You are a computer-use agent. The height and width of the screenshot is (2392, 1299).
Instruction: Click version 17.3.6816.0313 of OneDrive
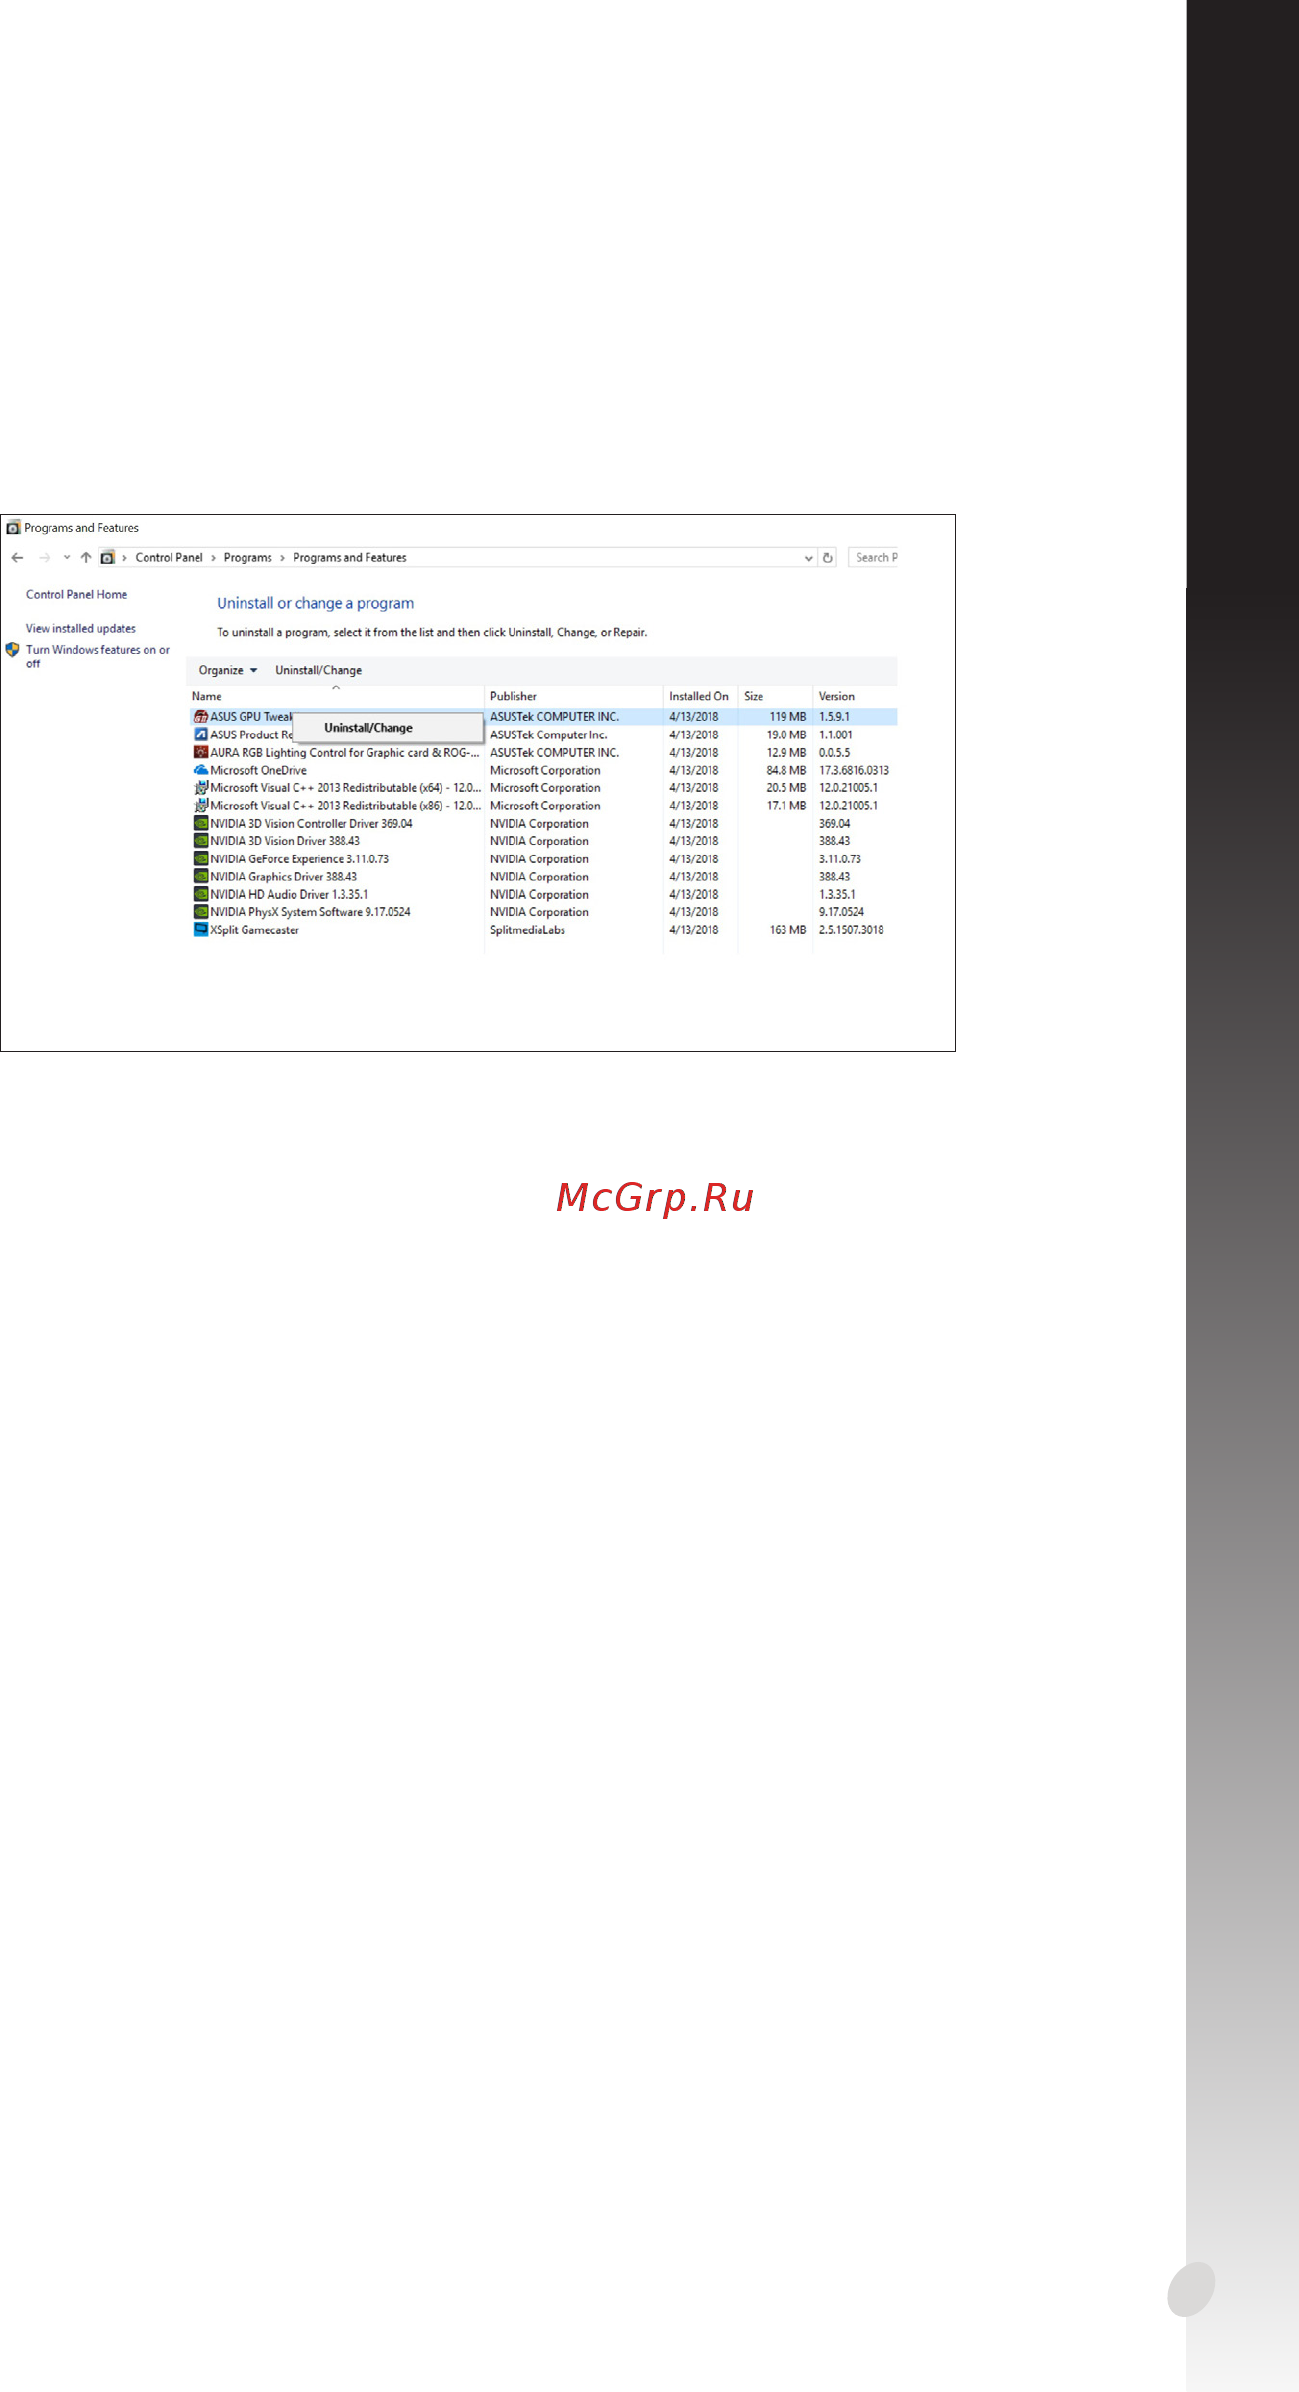pyautogui.click(x=854, y=771)
